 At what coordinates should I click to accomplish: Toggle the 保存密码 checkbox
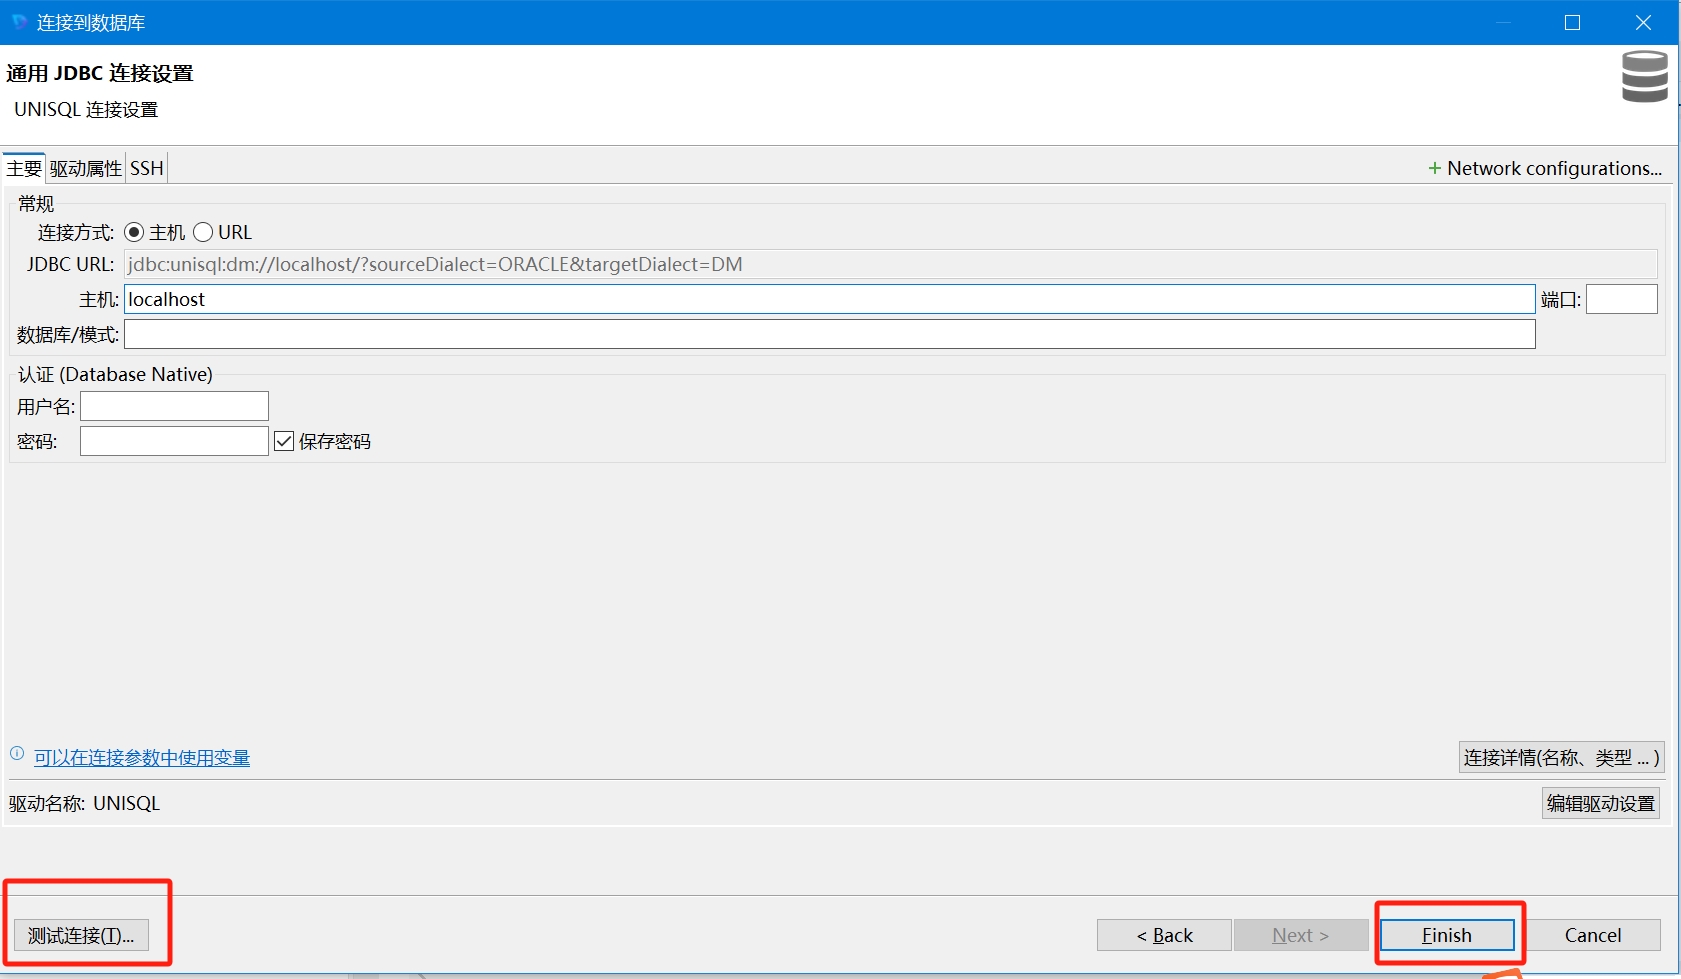coord(284,441)
